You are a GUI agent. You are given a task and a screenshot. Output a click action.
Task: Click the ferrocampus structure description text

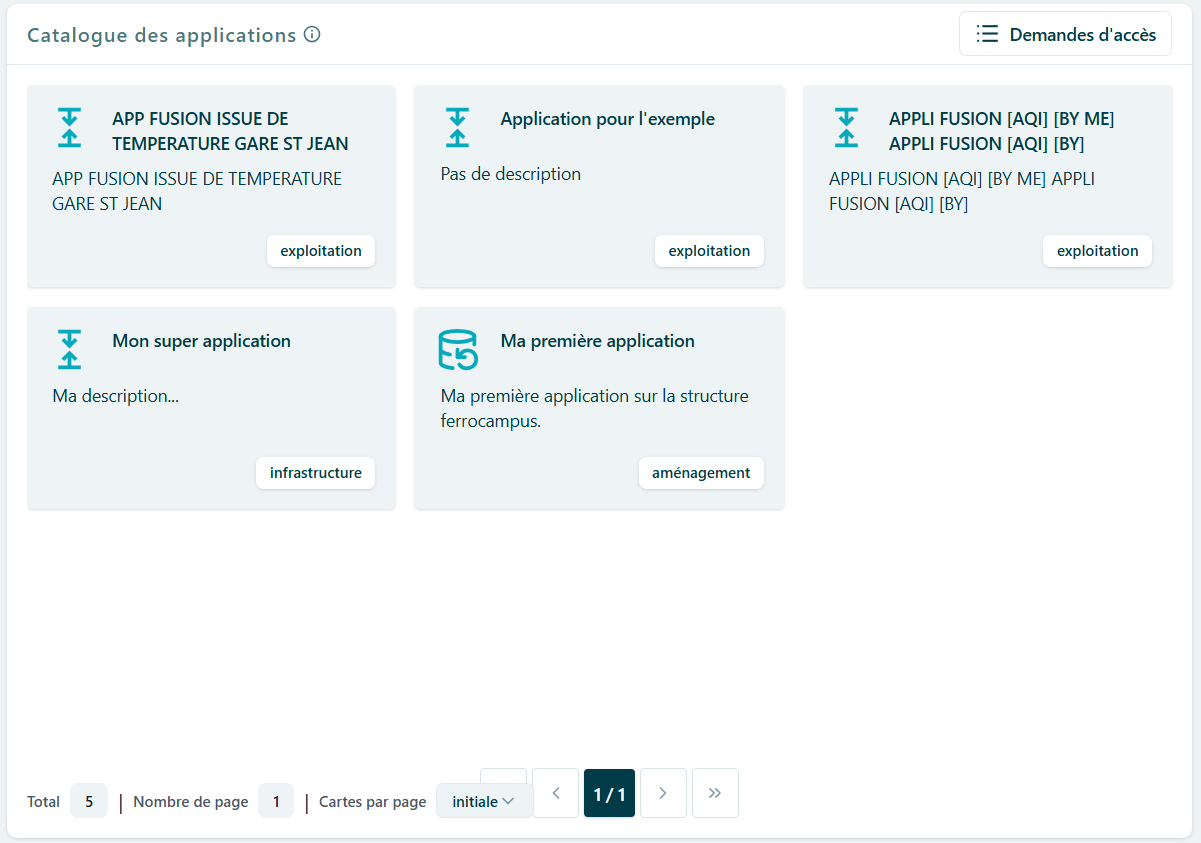pyautogui.click(x=595, y=409)
